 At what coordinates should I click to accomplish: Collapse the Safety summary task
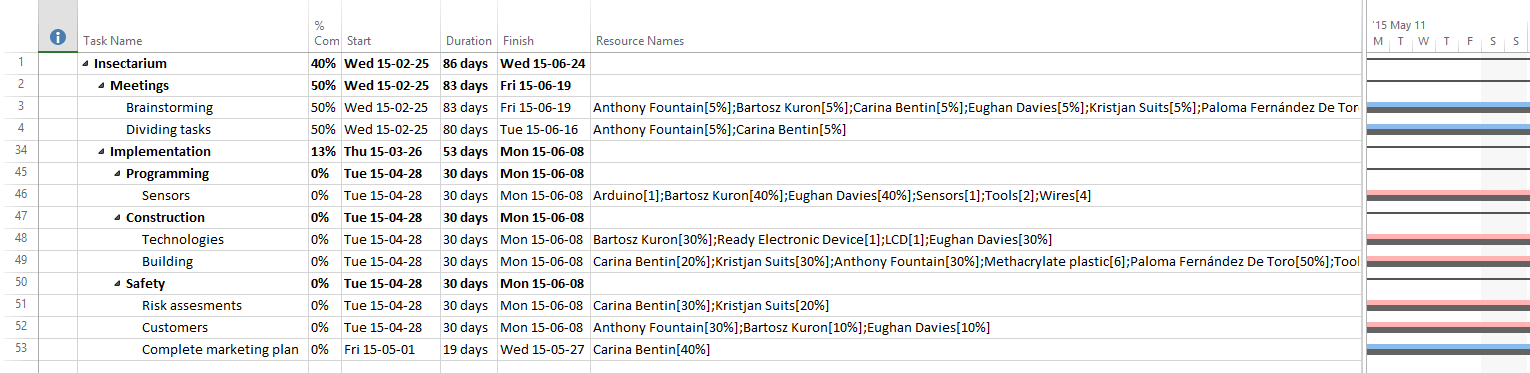coord(117,284)
